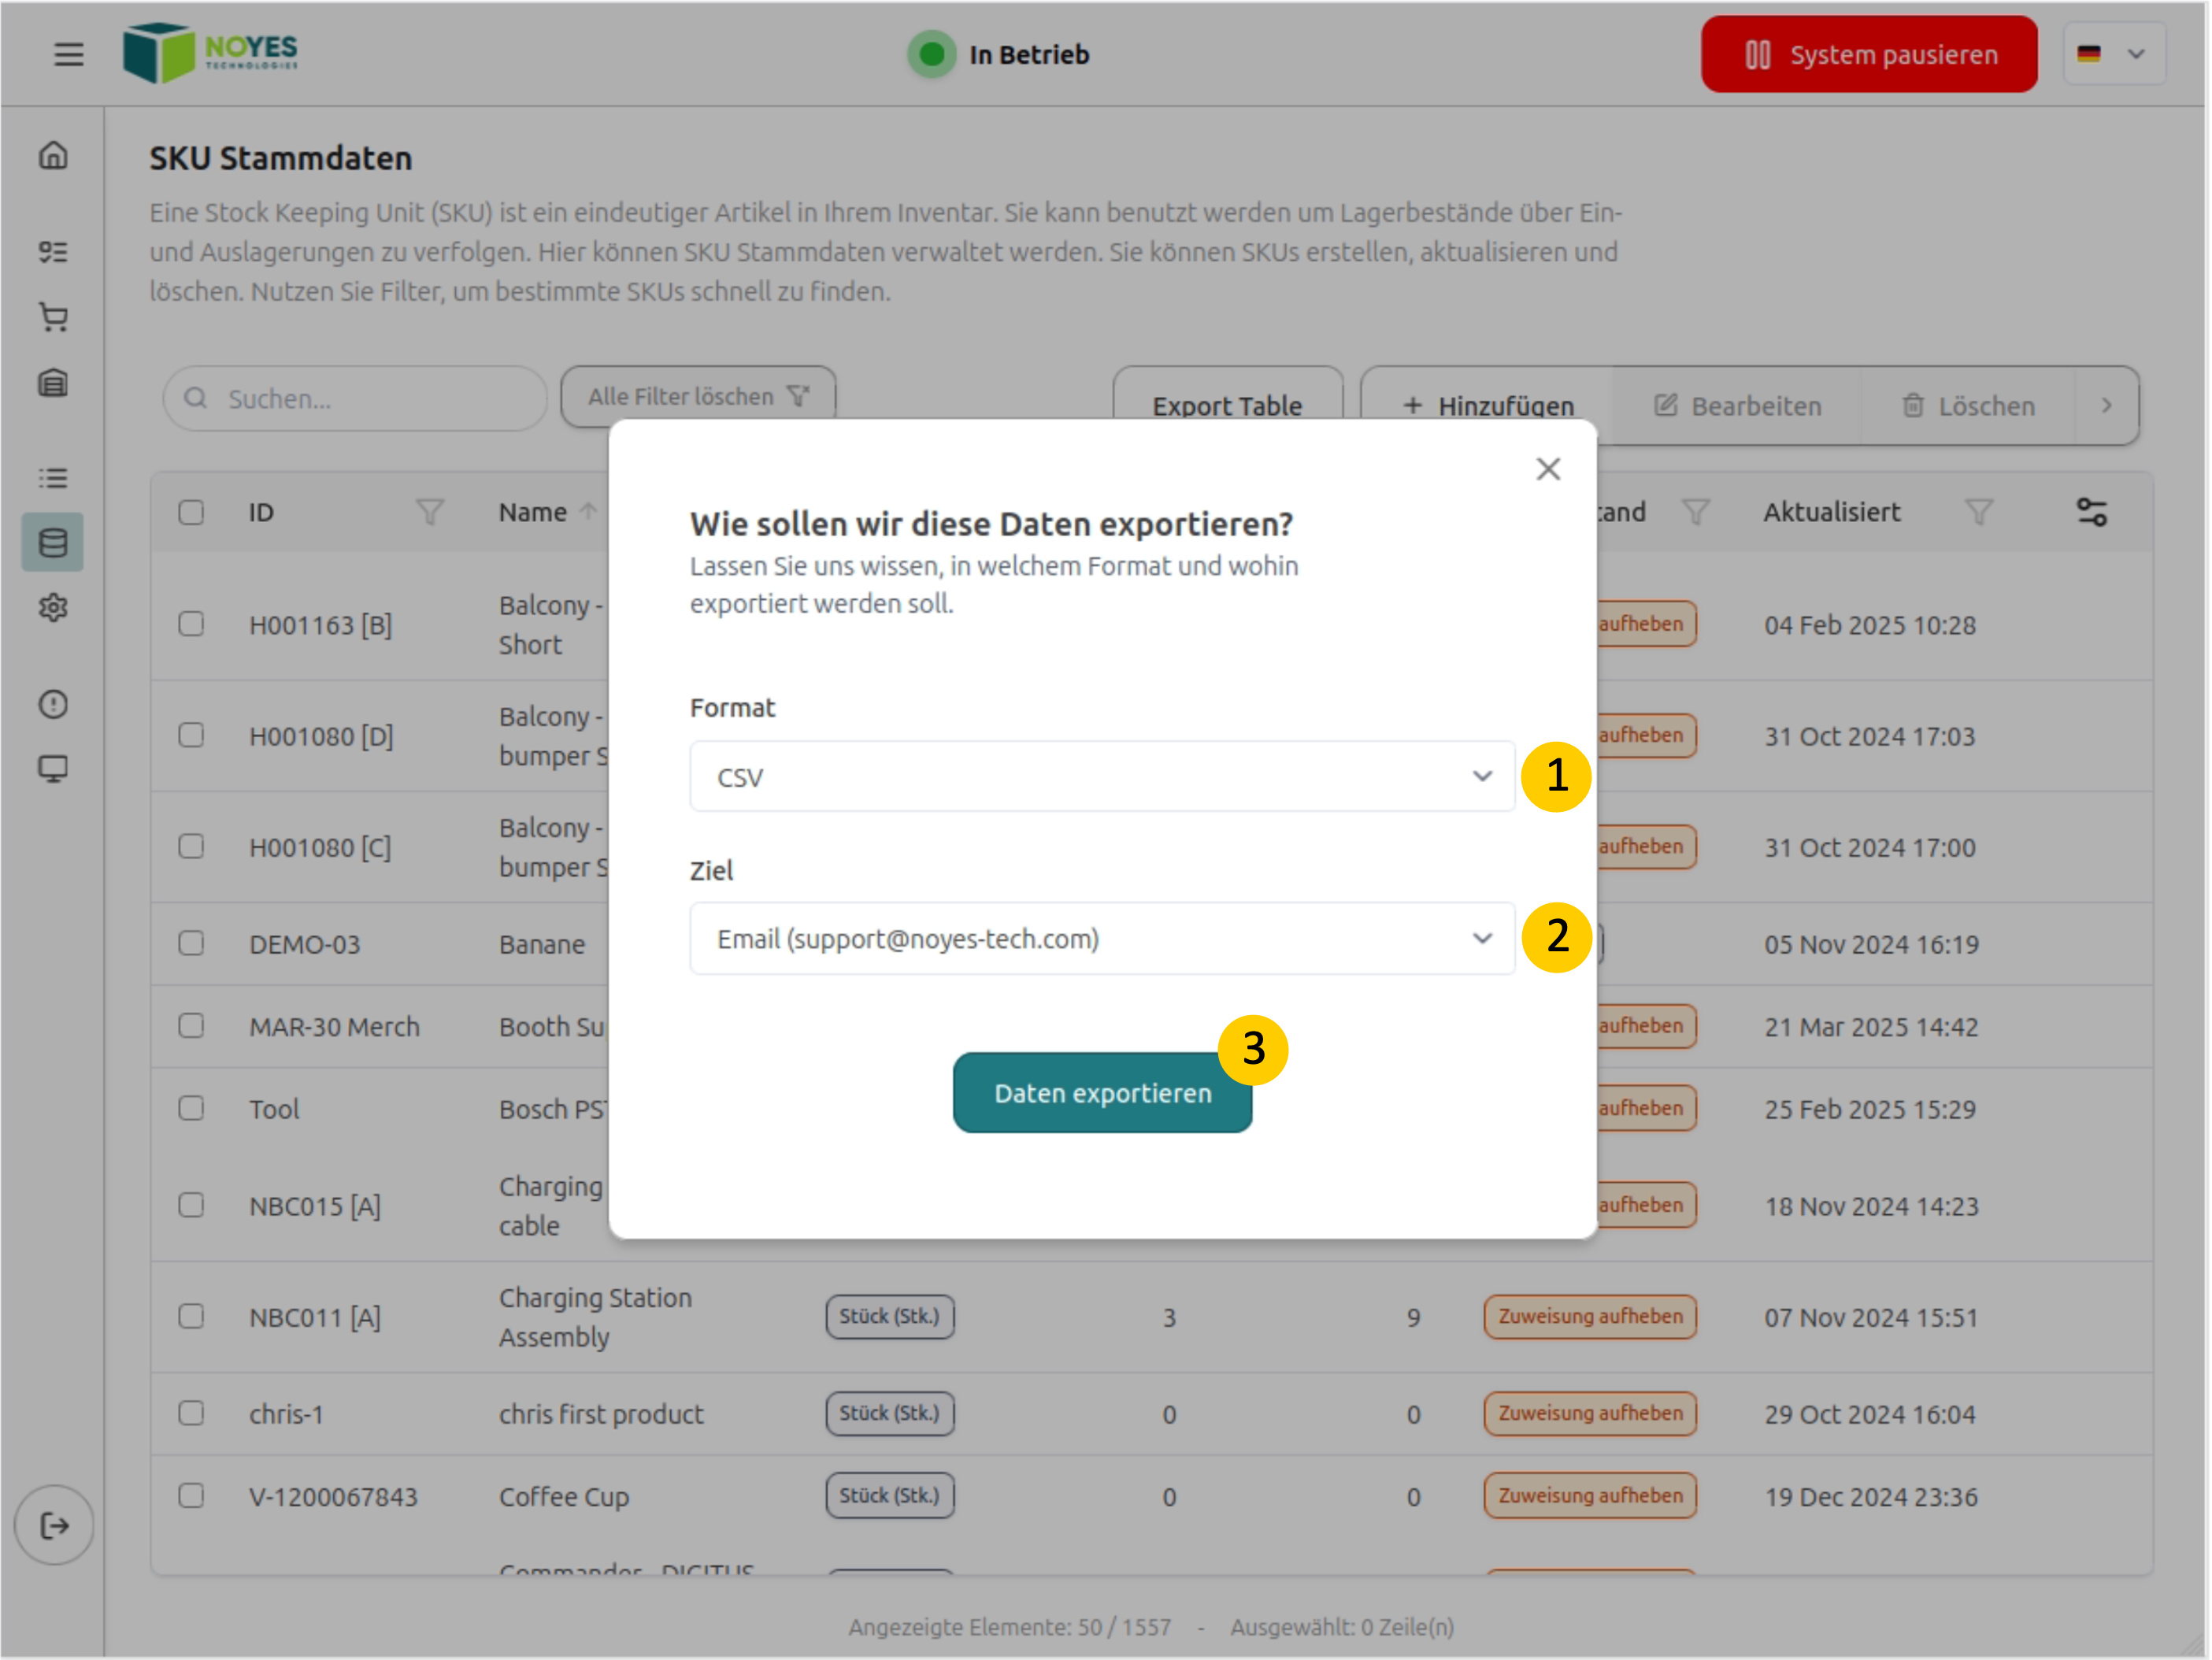The image size is (2212, 1660).
Task: Click Zuweisung aufheben for chris-1
Action: (x=1590, y=1413)
